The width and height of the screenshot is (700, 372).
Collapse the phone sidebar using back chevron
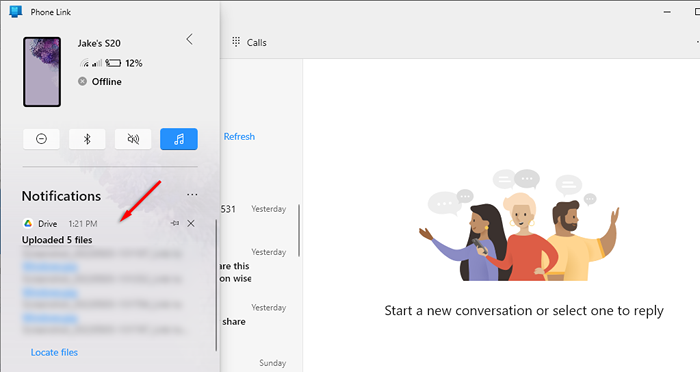[190, 39]
